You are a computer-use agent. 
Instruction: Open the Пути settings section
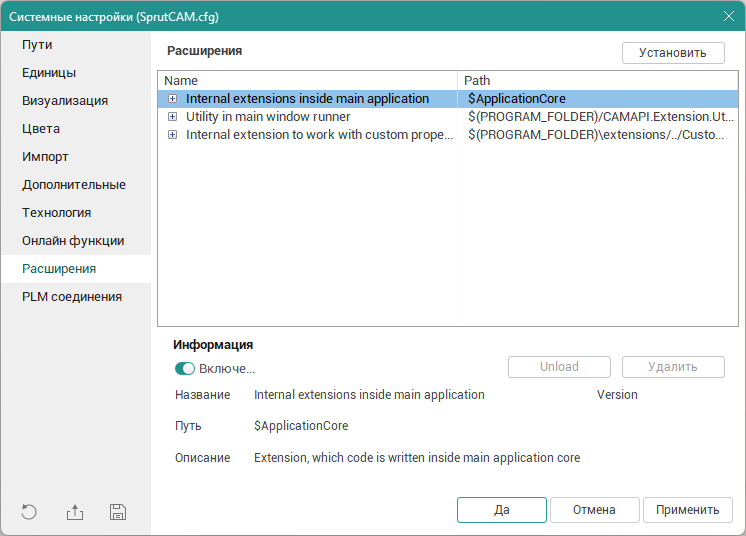(38, 45)
